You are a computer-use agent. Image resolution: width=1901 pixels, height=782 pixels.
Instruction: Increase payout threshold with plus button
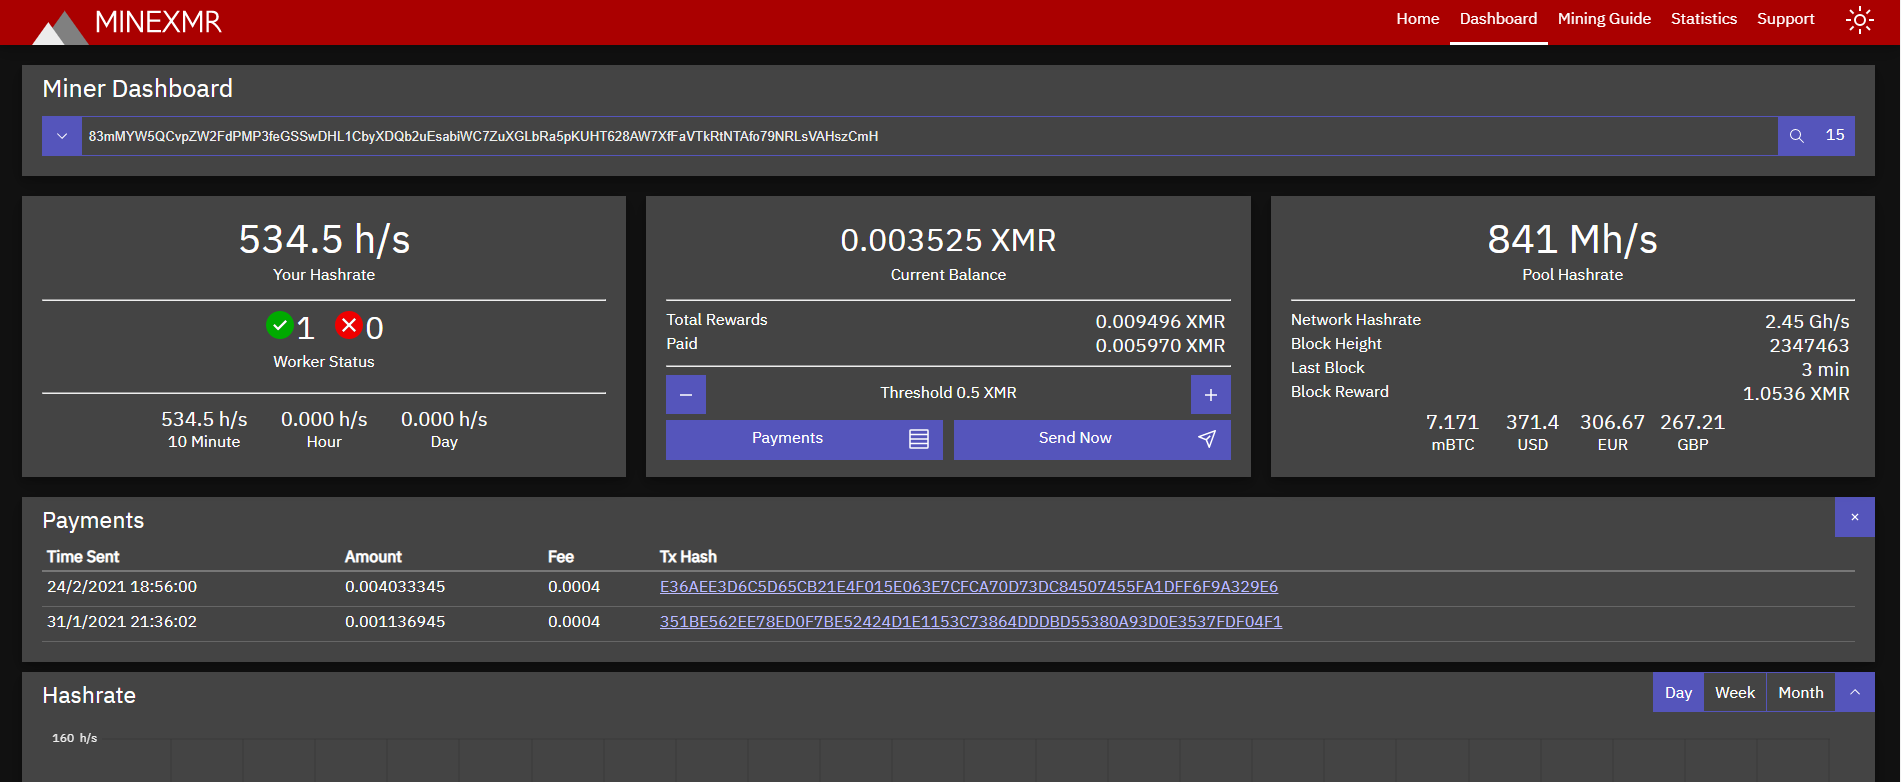coord(1210,394)
